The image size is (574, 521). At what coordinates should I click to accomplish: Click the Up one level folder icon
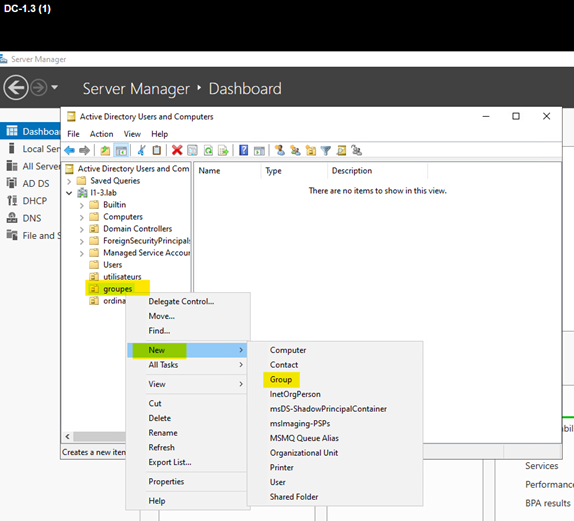[x=105, y=150]
